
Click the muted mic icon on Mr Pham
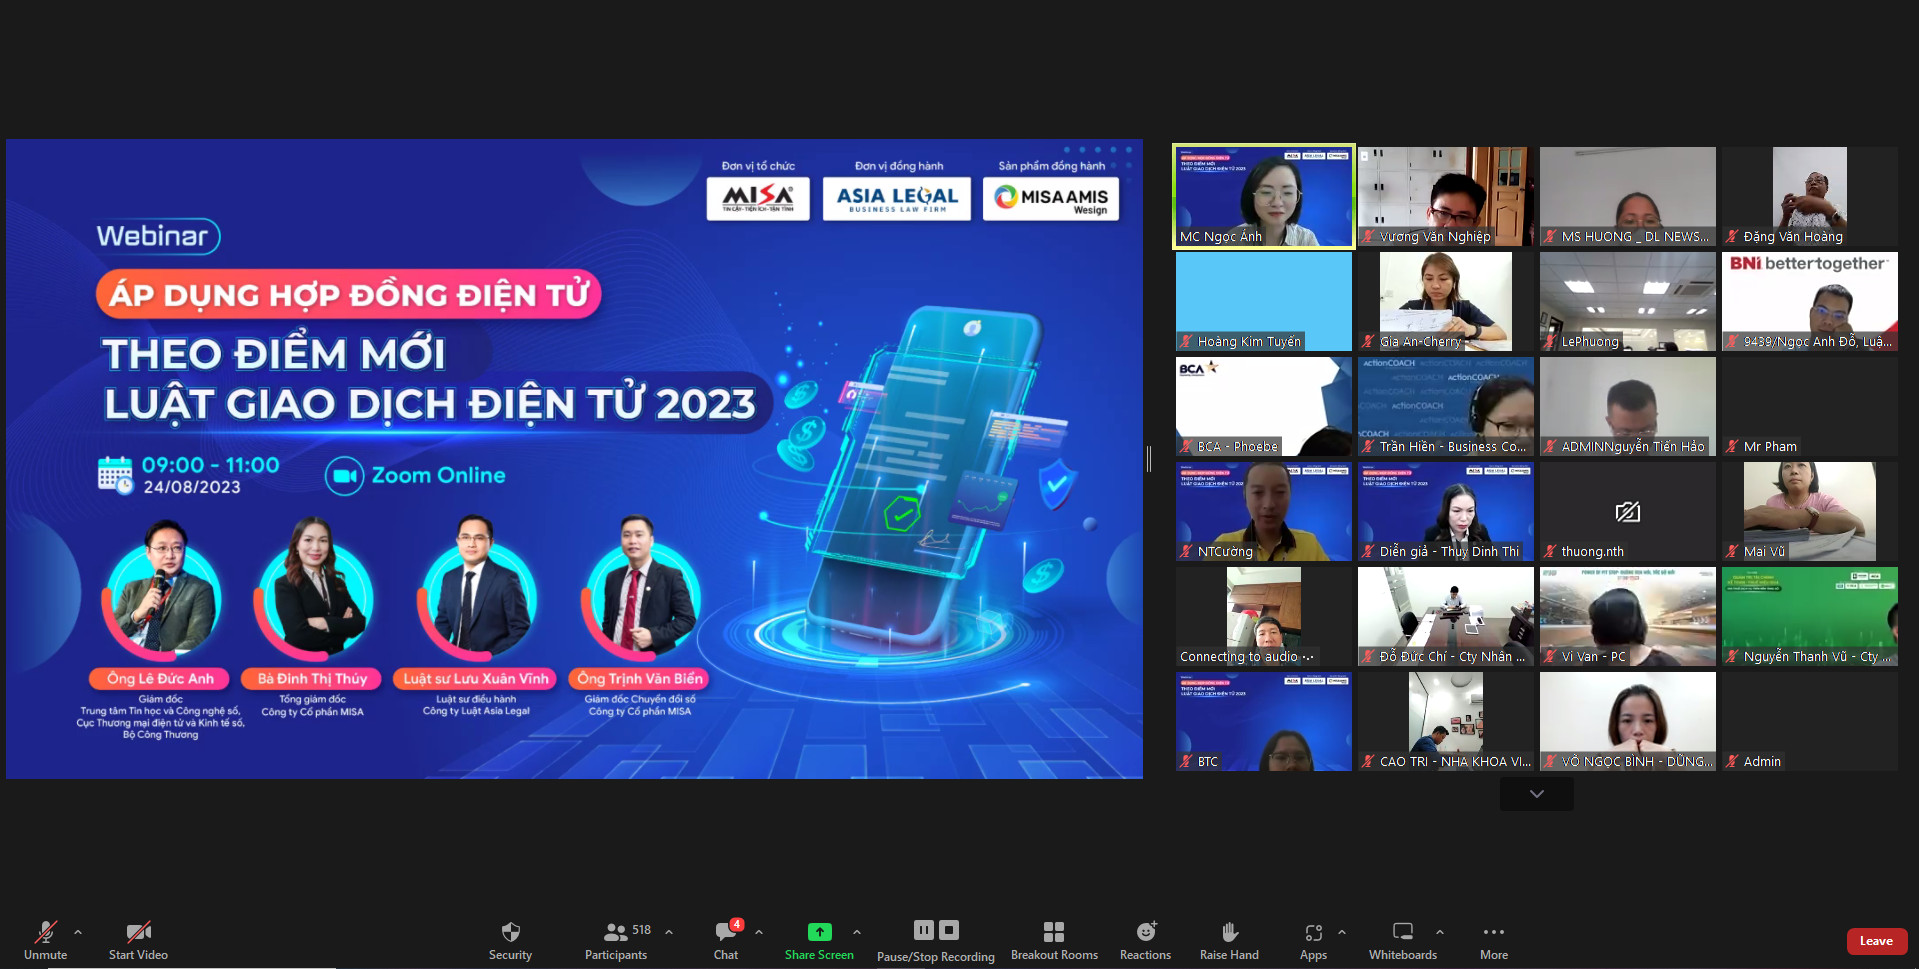(x=1732, y=447)
